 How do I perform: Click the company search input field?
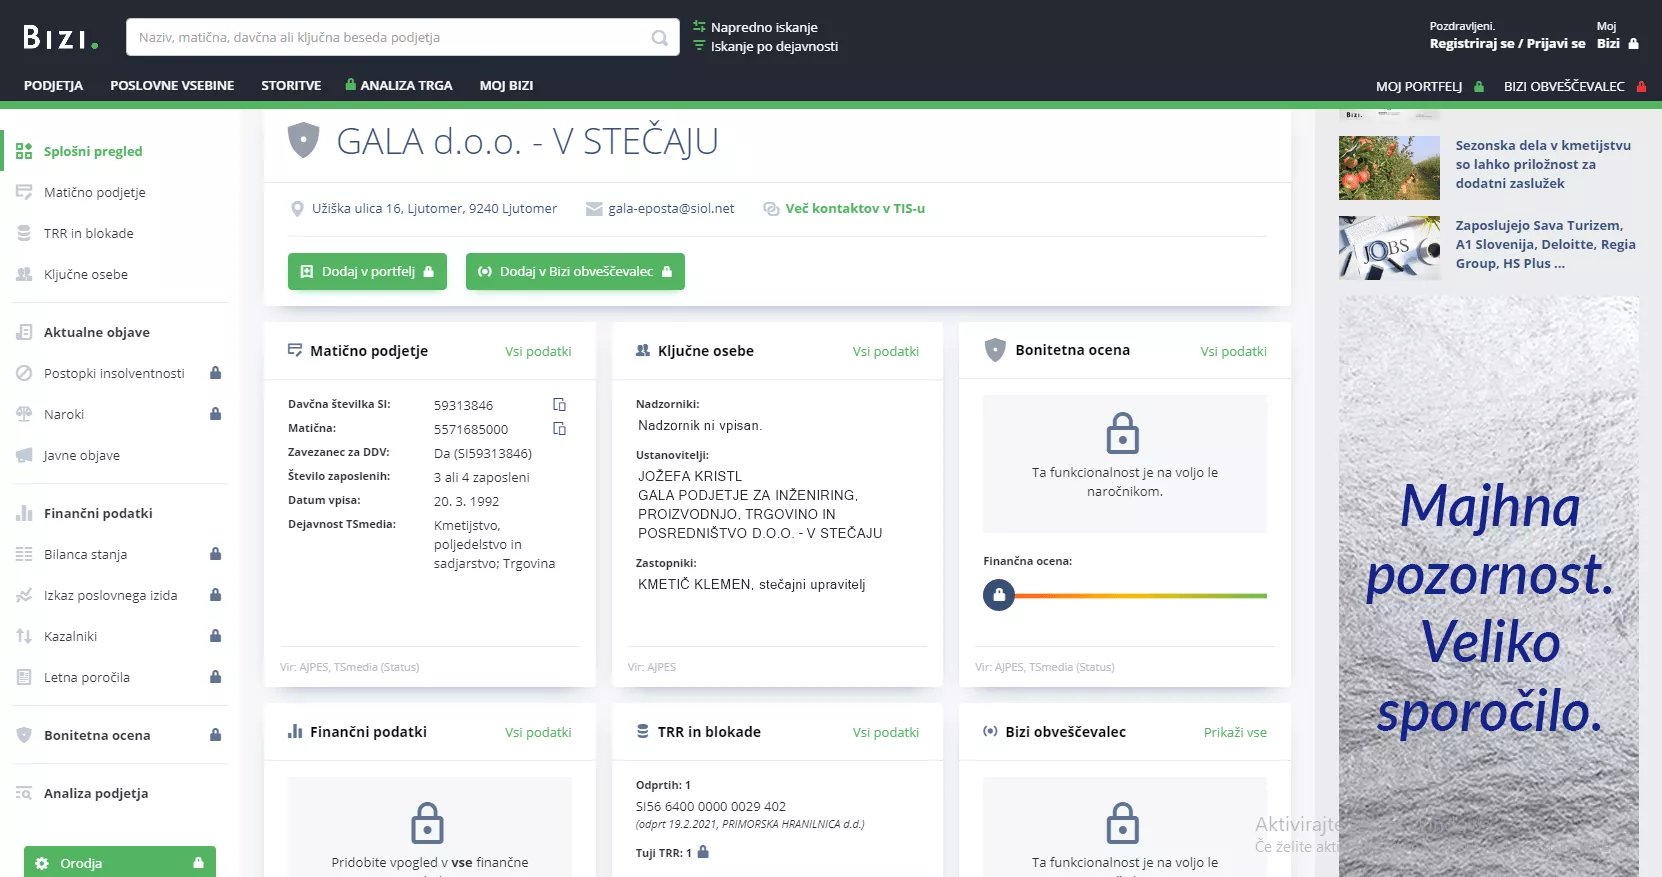pos(390,38)
